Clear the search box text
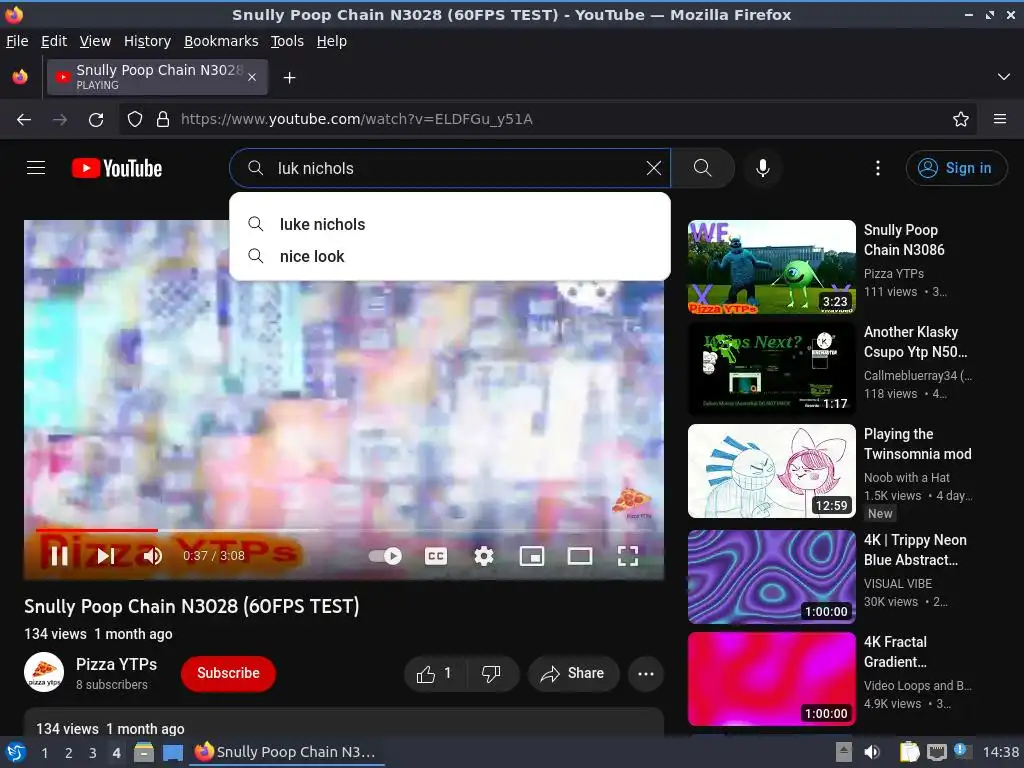 [654, 168]
